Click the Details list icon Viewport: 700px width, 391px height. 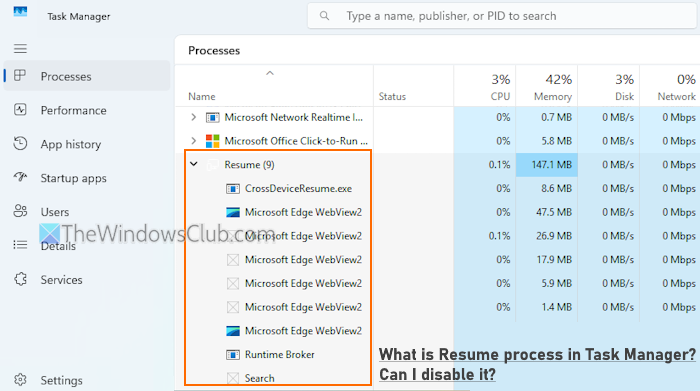click(x=20, y=245)
